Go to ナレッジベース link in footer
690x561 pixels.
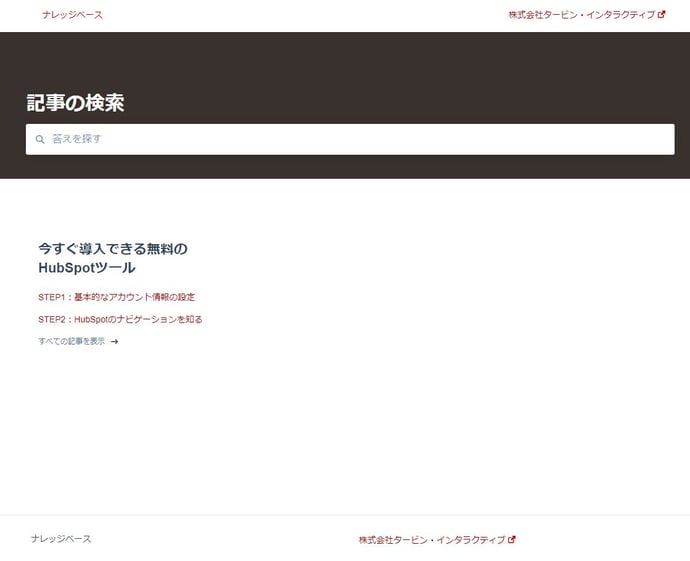(61, 539)
